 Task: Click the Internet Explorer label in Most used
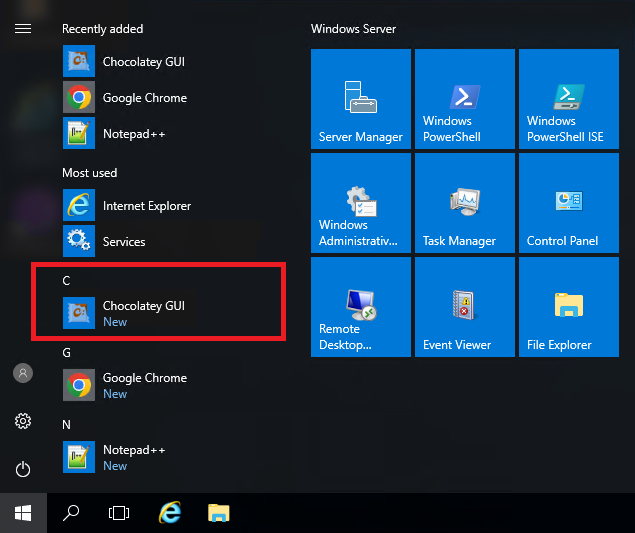[x=147, y=206]
